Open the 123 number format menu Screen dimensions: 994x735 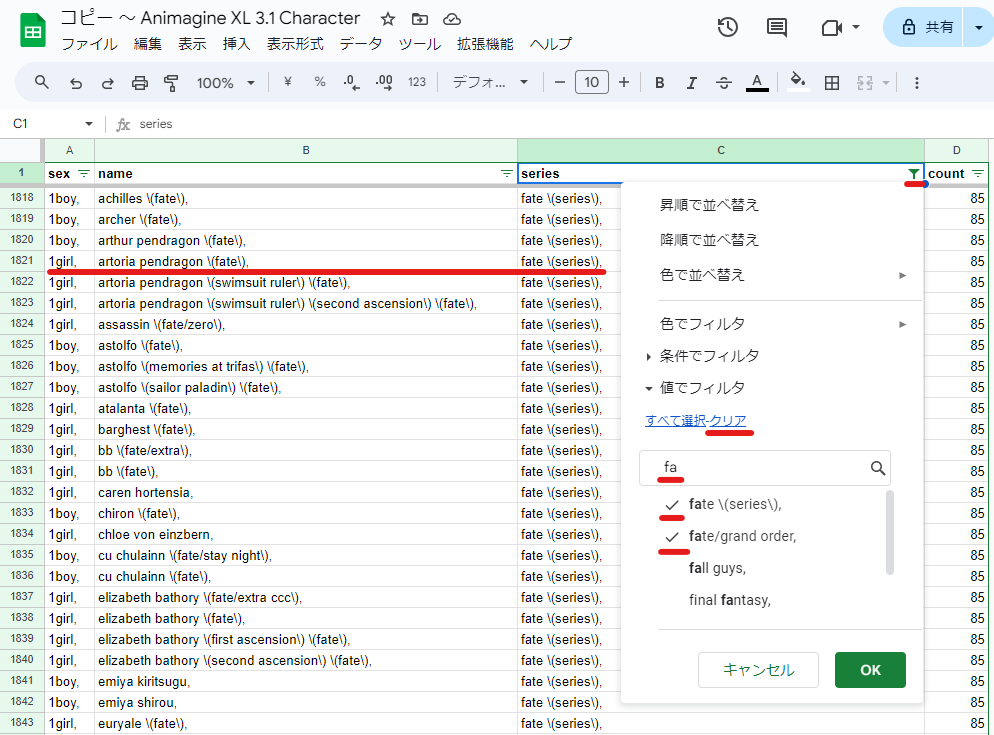[417, 82]
